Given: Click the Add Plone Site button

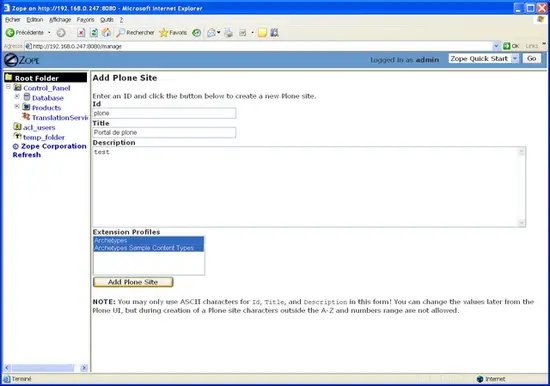Looking at the screenshot, I should point(133,282).
